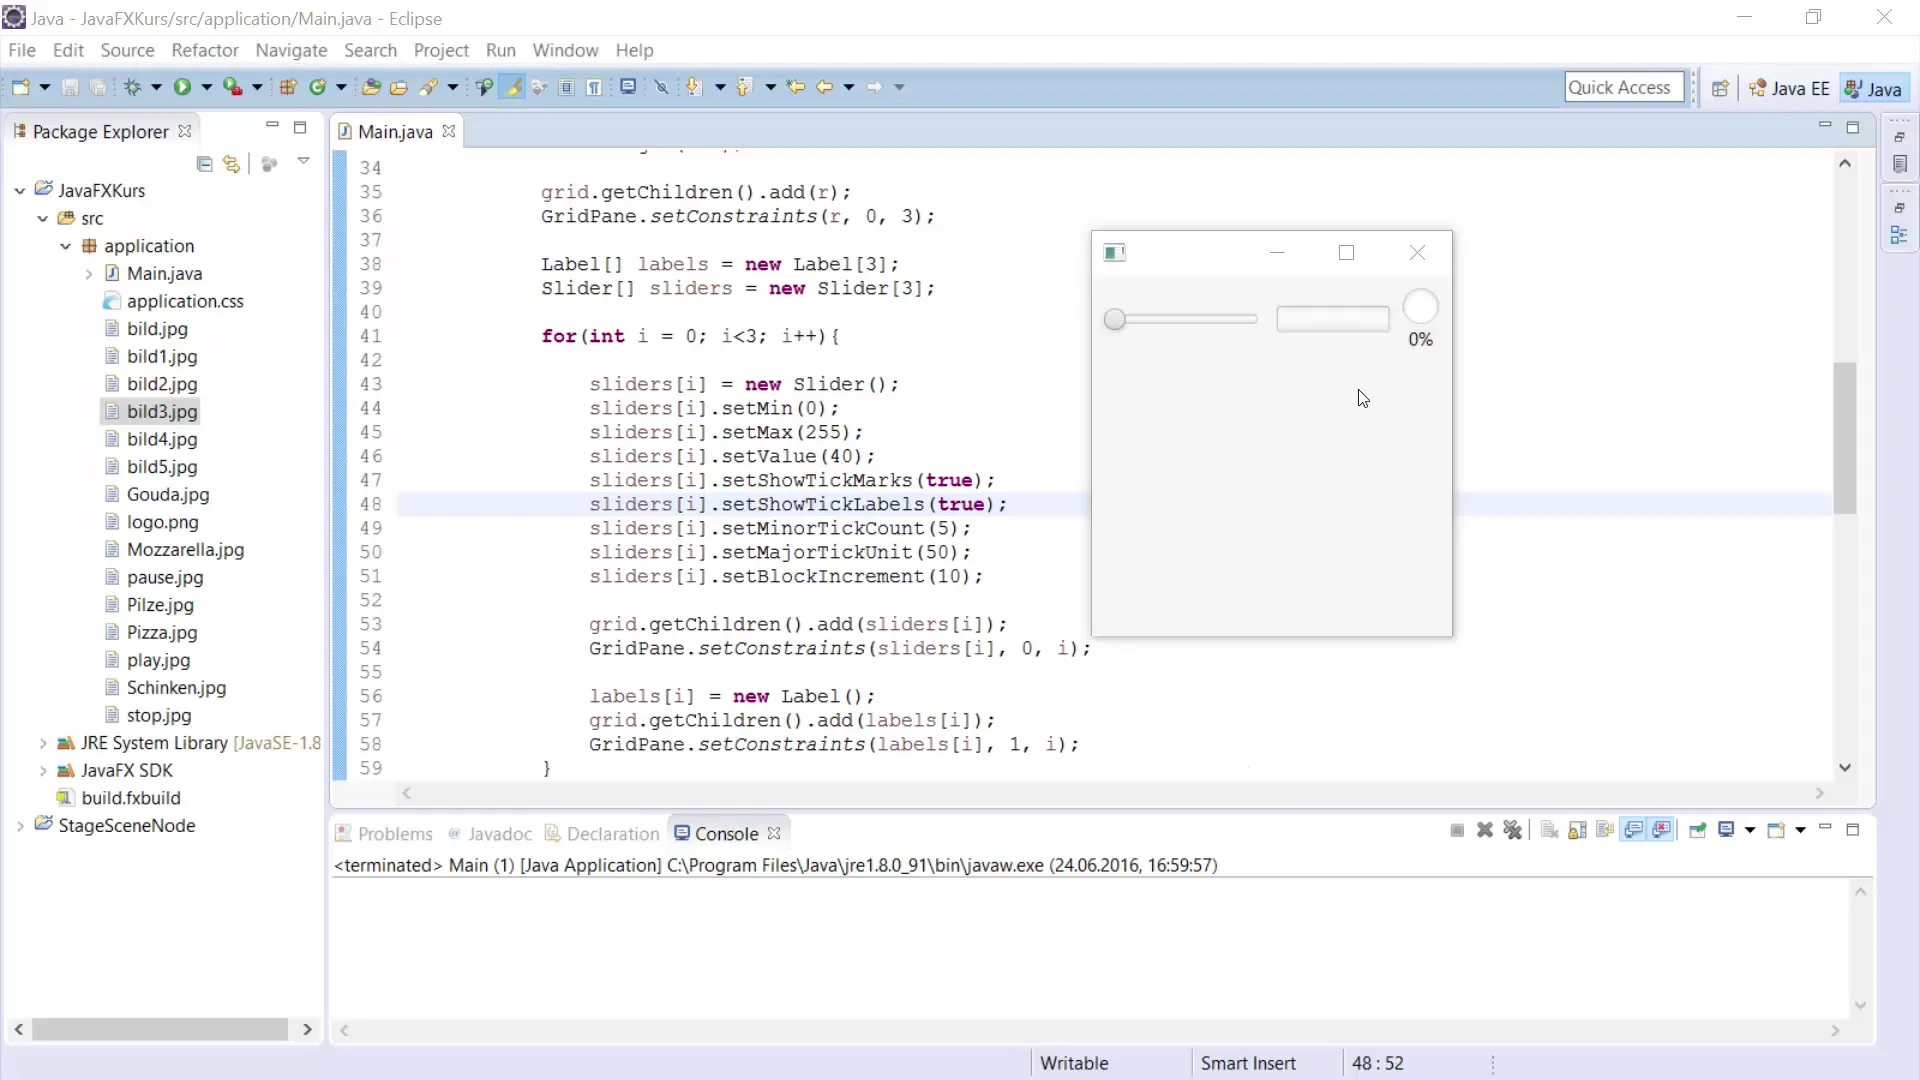Click Pin Console icon

click(1697, 830)
